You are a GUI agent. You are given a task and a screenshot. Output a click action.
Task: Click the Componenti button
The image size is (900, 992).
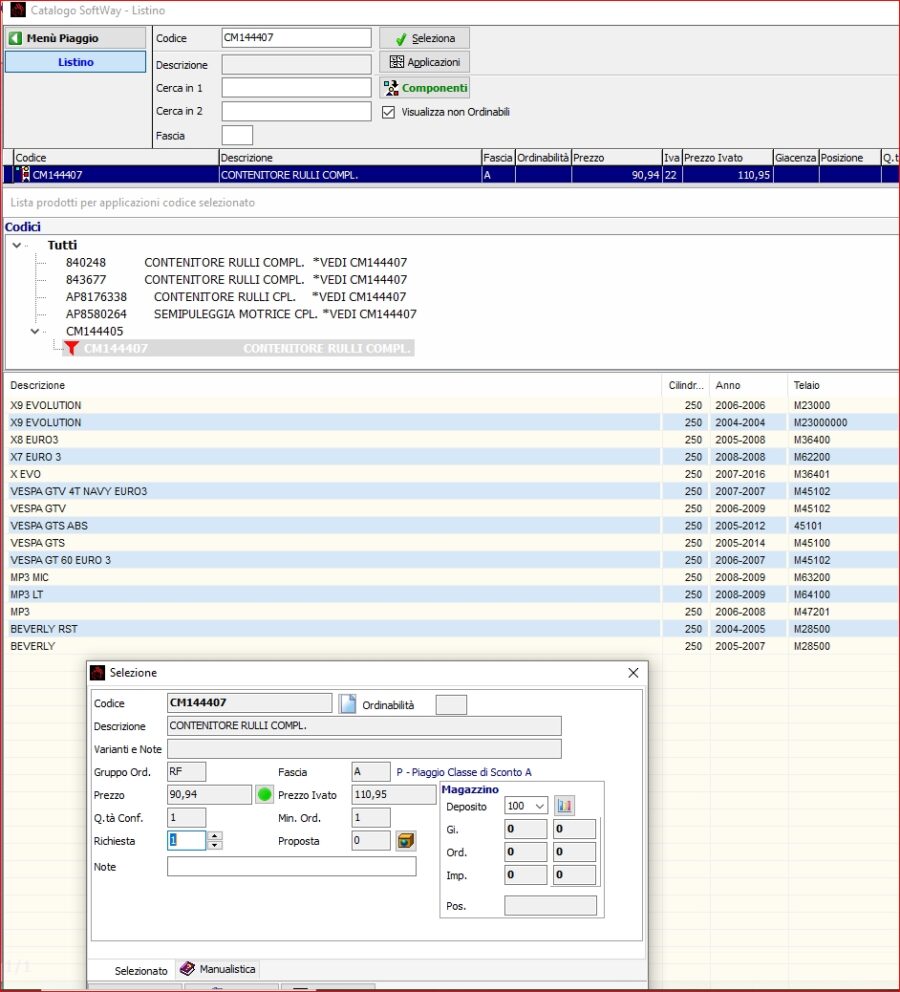424,88
